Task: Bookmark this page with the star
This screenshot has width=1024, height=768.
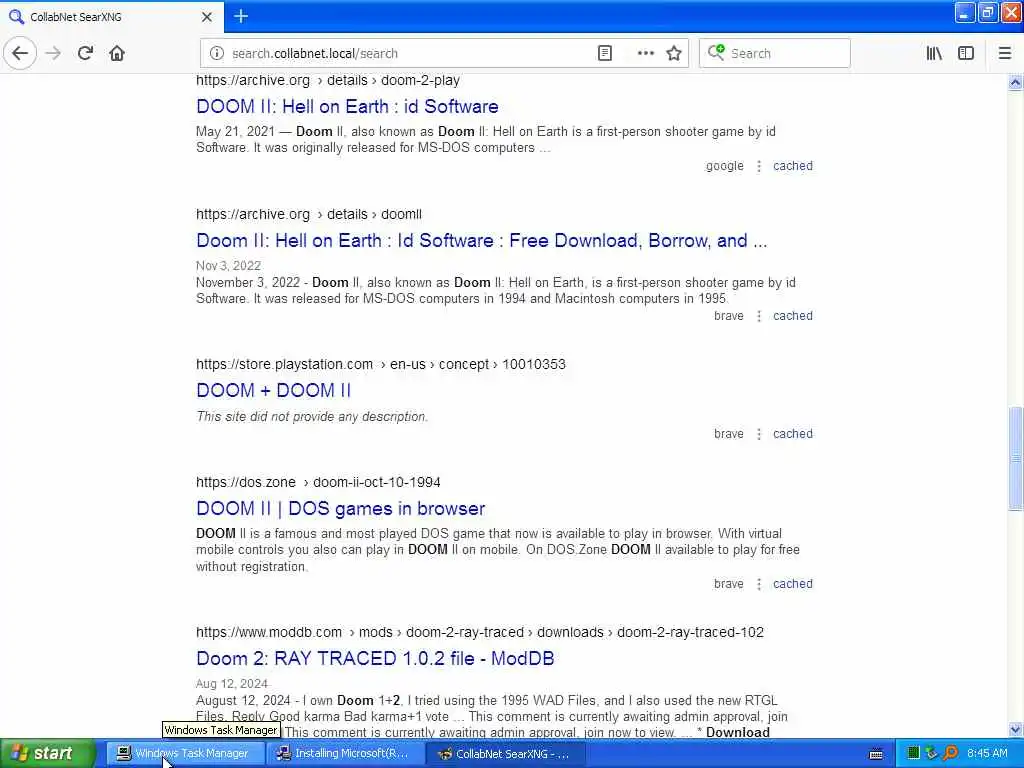Action: click(x=674, y=54)
